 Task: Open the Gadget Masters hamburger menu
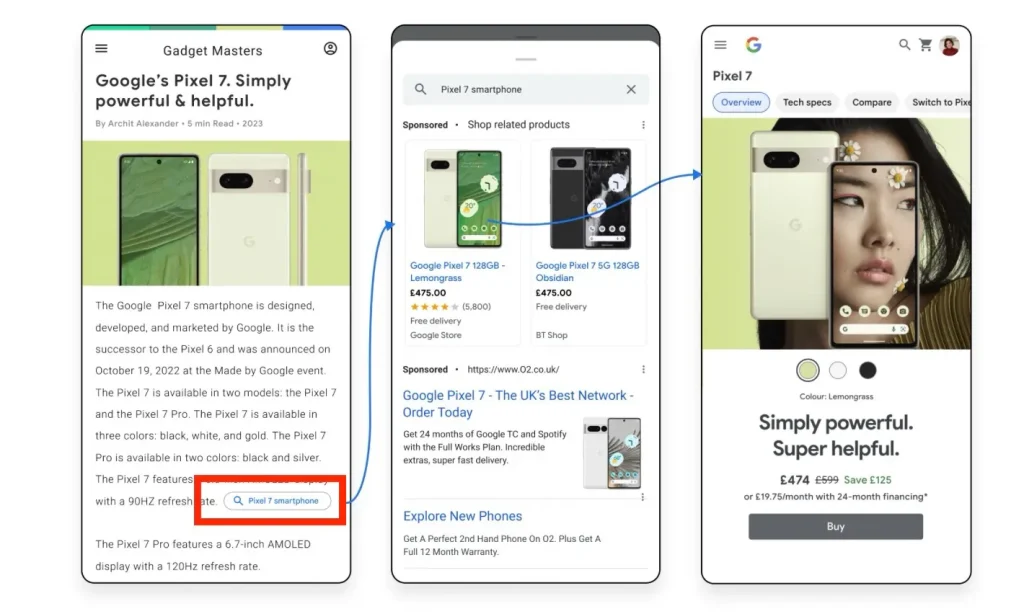click(x=101, y=48)
